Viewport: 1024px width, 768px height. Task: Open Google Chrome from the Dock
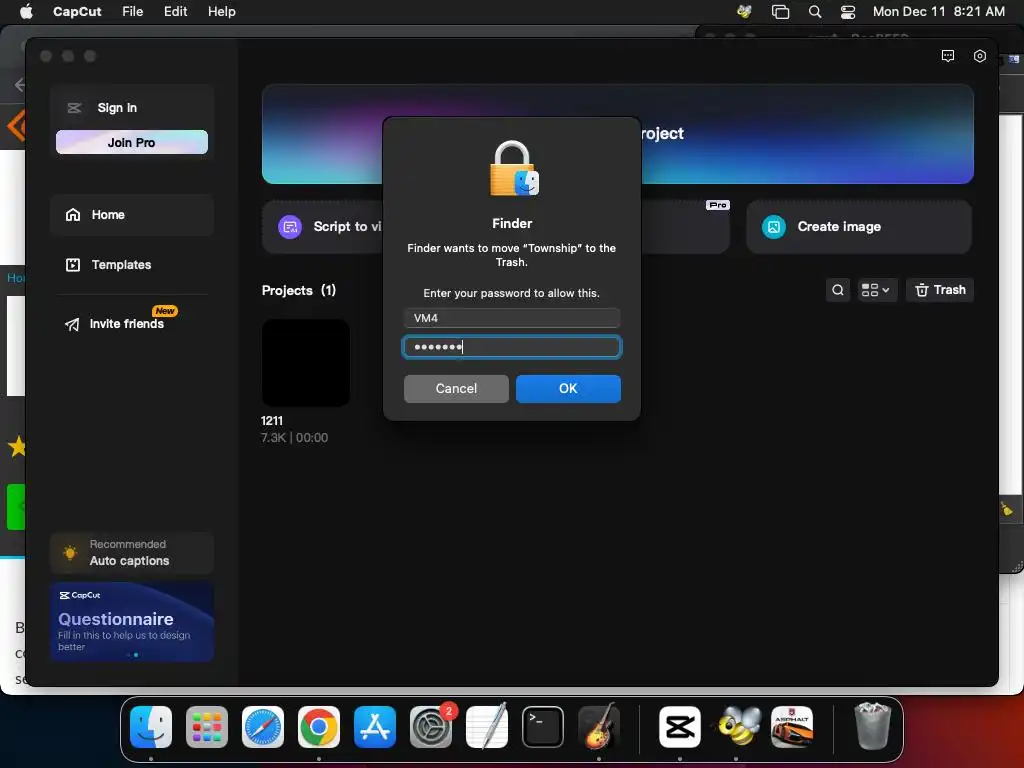pyautogui.click(x=319, y=727)
